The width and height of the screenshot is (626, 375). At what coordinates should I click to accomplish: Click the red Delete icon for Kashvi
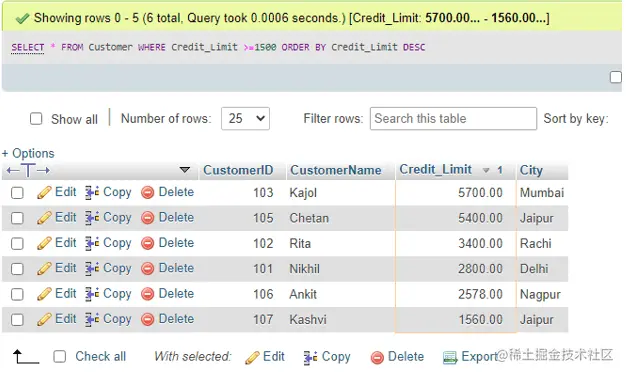point(147,319)
